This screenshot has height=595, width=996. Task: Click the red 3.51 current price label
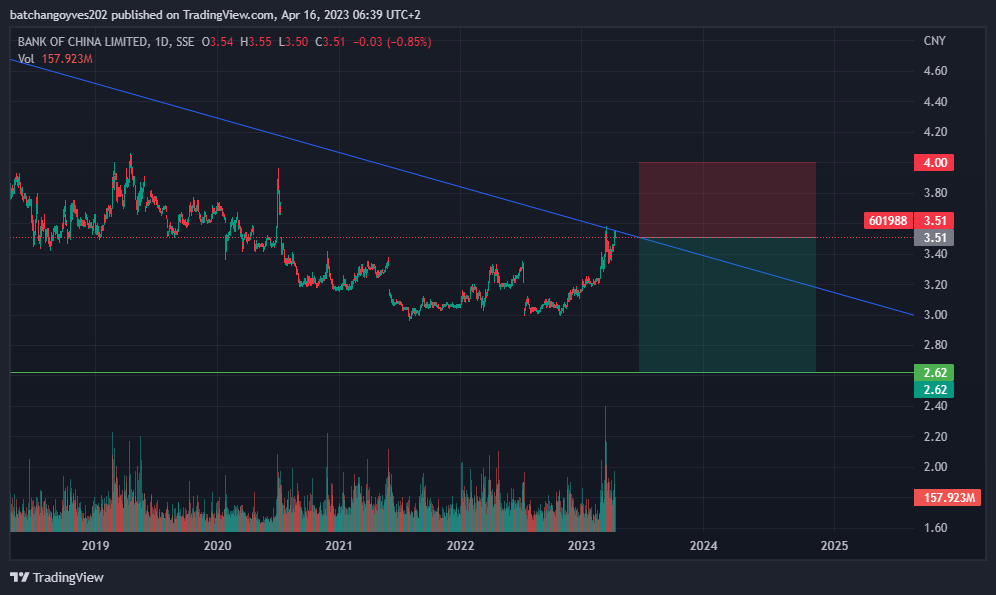pos(934,220)
